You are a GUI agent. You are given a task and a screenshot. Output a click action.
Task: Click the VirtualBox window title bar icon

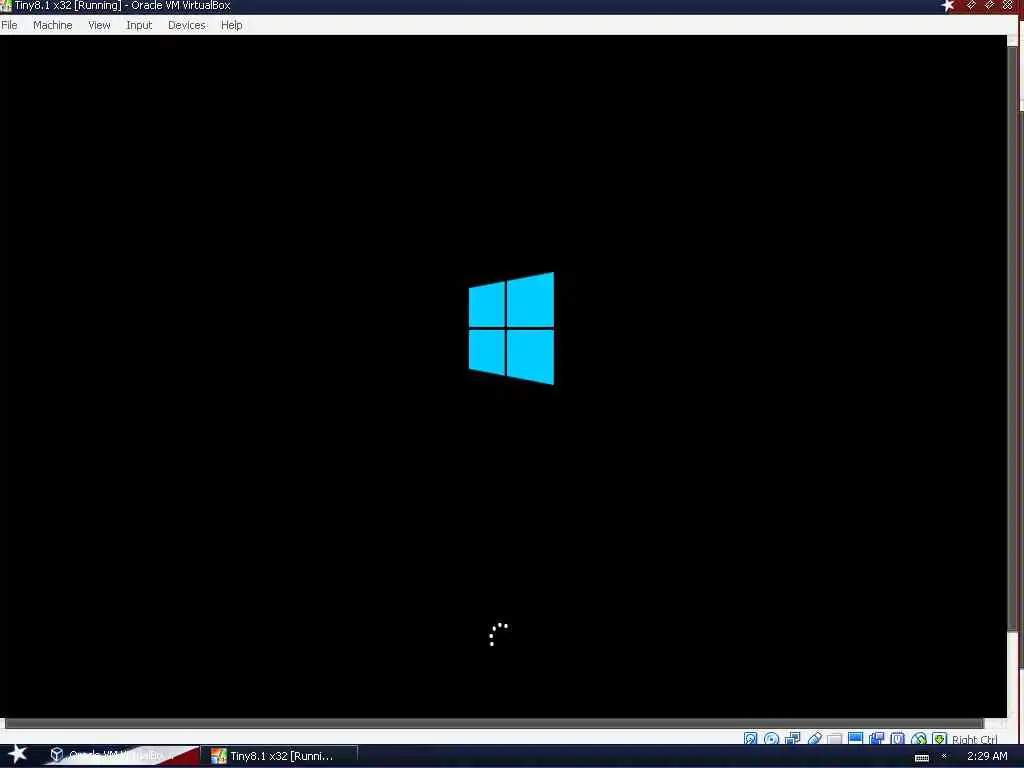(6, 6)
